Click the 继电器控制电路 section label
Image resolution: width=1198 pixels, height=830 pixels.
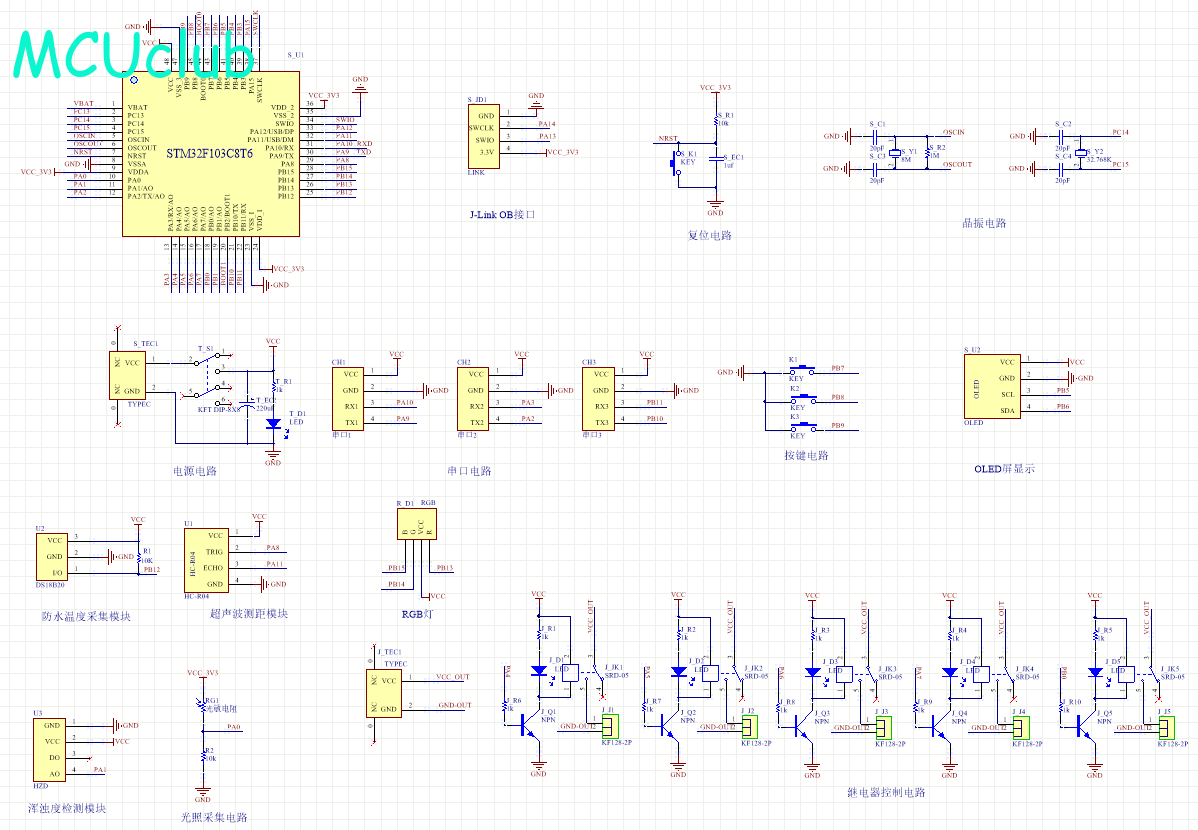coord(886,792)
